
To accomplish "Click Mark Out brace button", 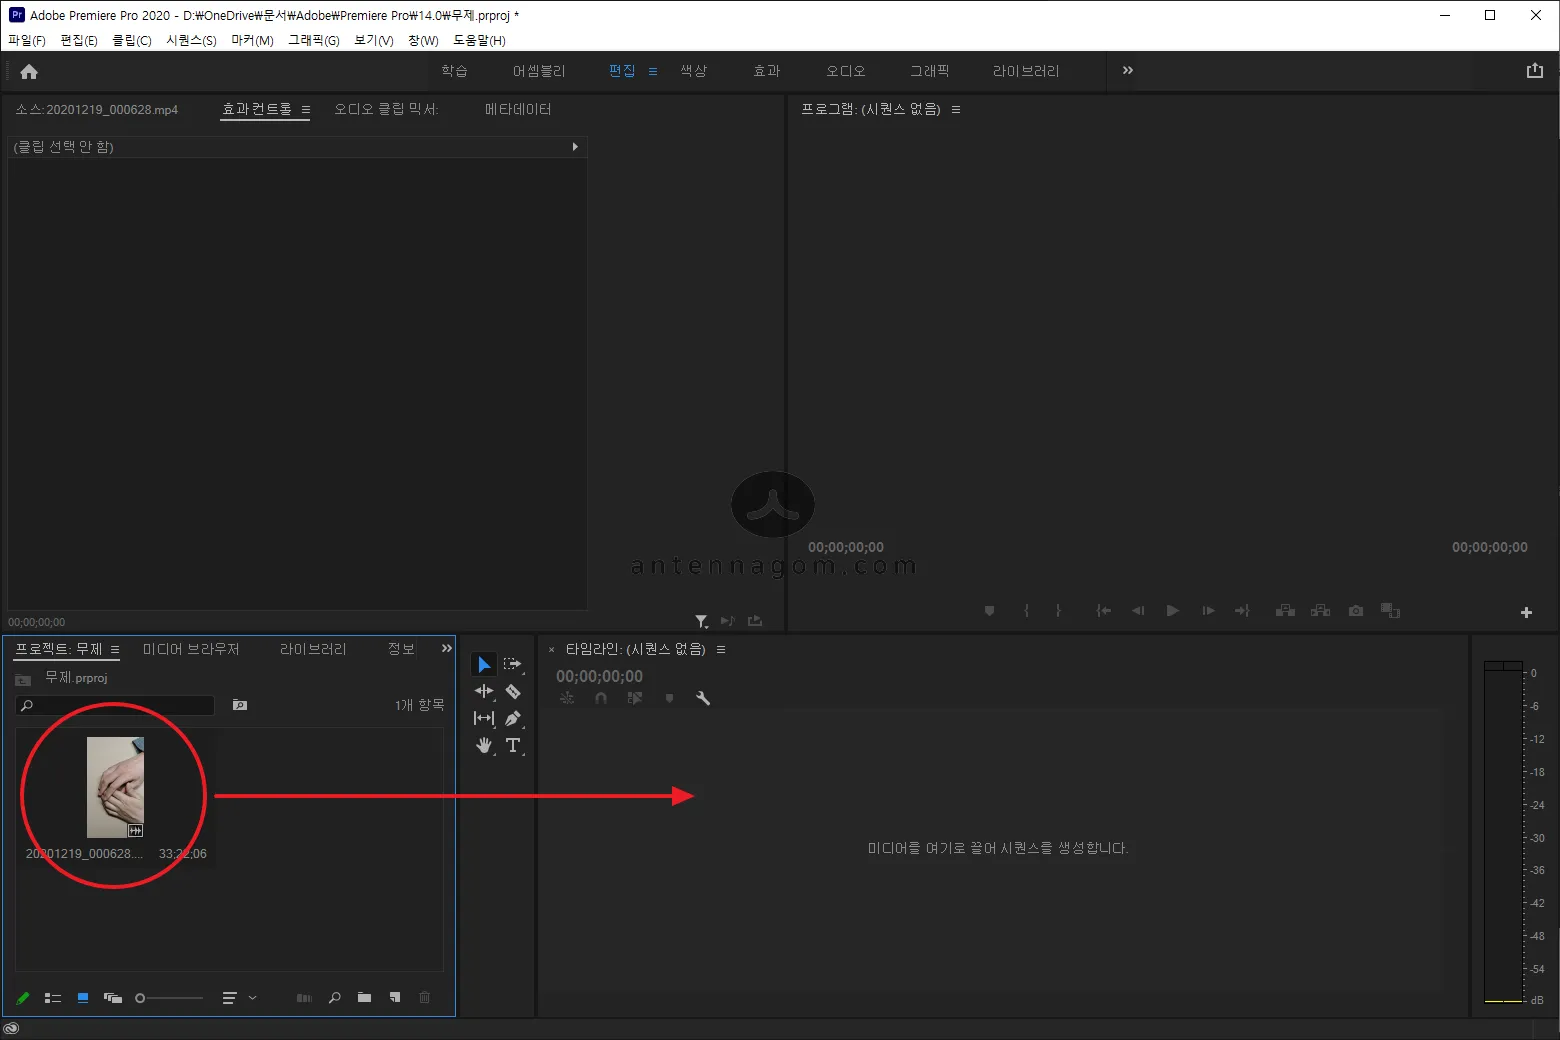I will coord(1058,611).
